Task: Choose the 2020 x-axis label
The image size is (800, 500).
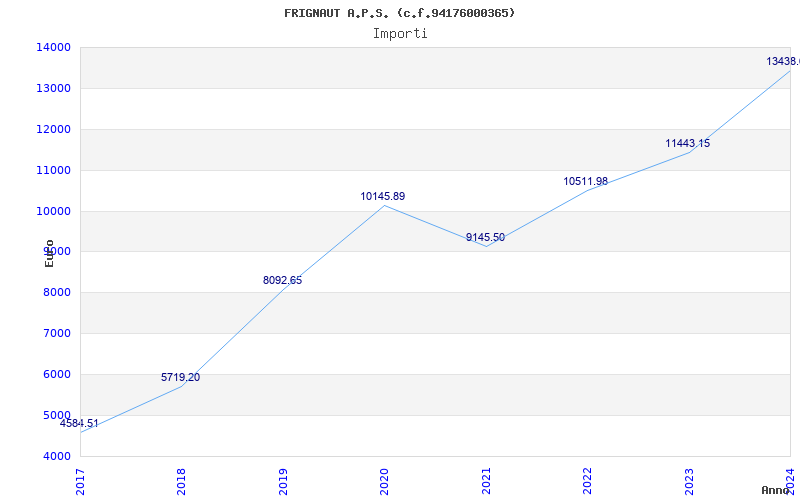Action: pos(384,480)
